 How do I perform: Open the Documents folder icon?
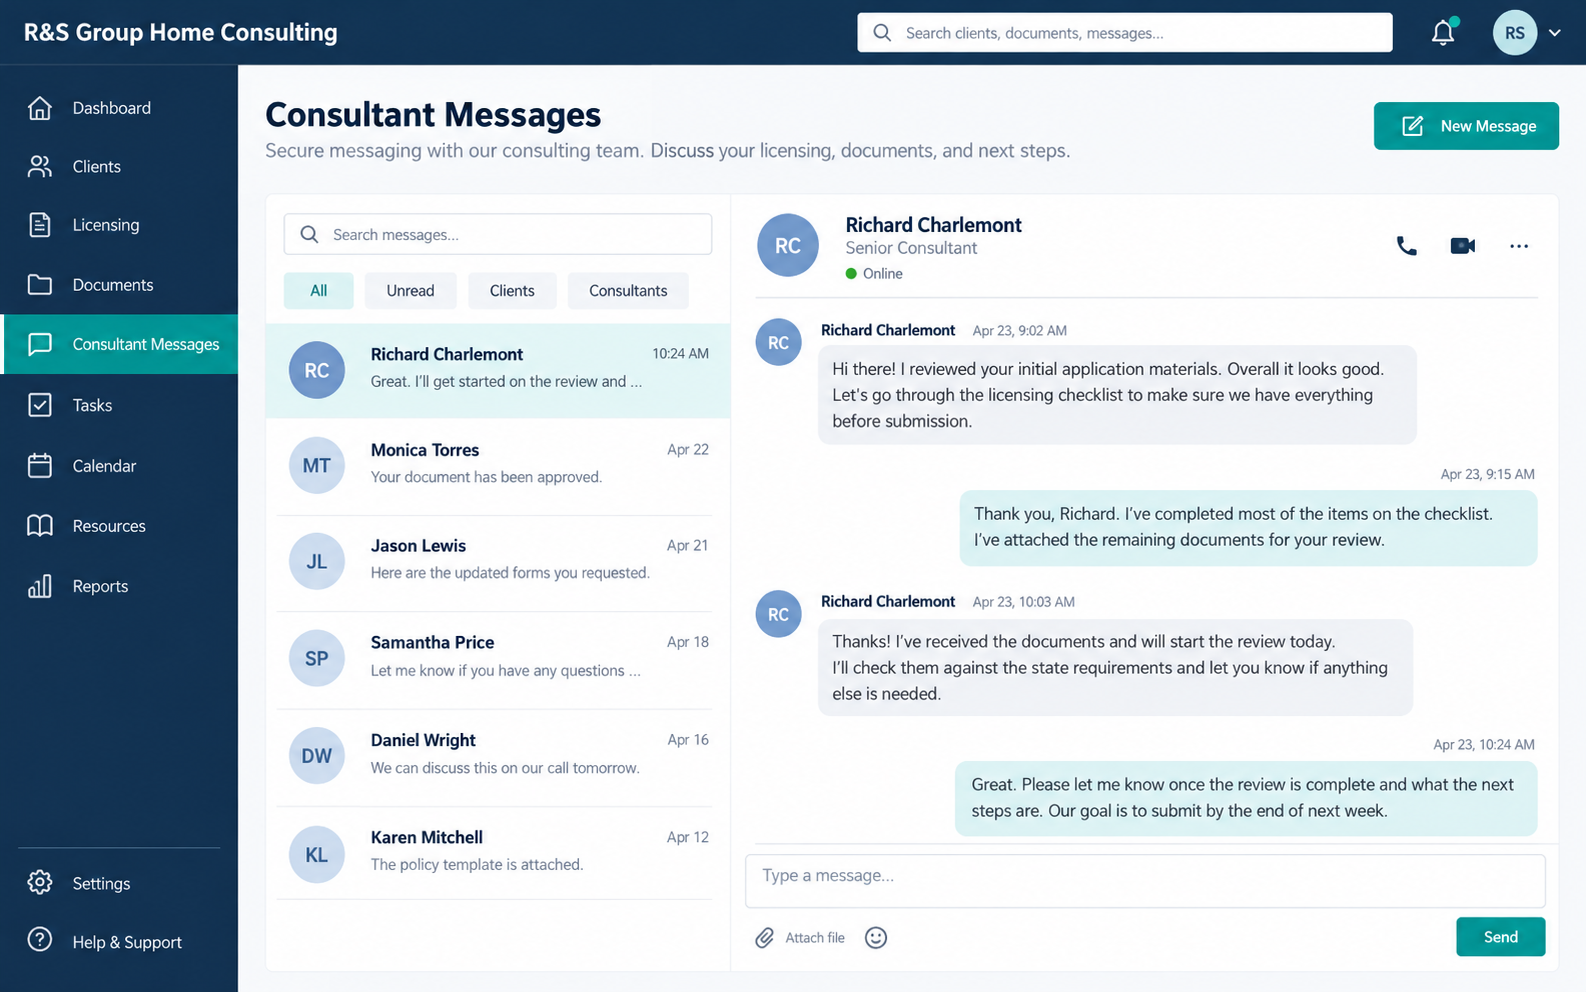(x=40, y=285)
